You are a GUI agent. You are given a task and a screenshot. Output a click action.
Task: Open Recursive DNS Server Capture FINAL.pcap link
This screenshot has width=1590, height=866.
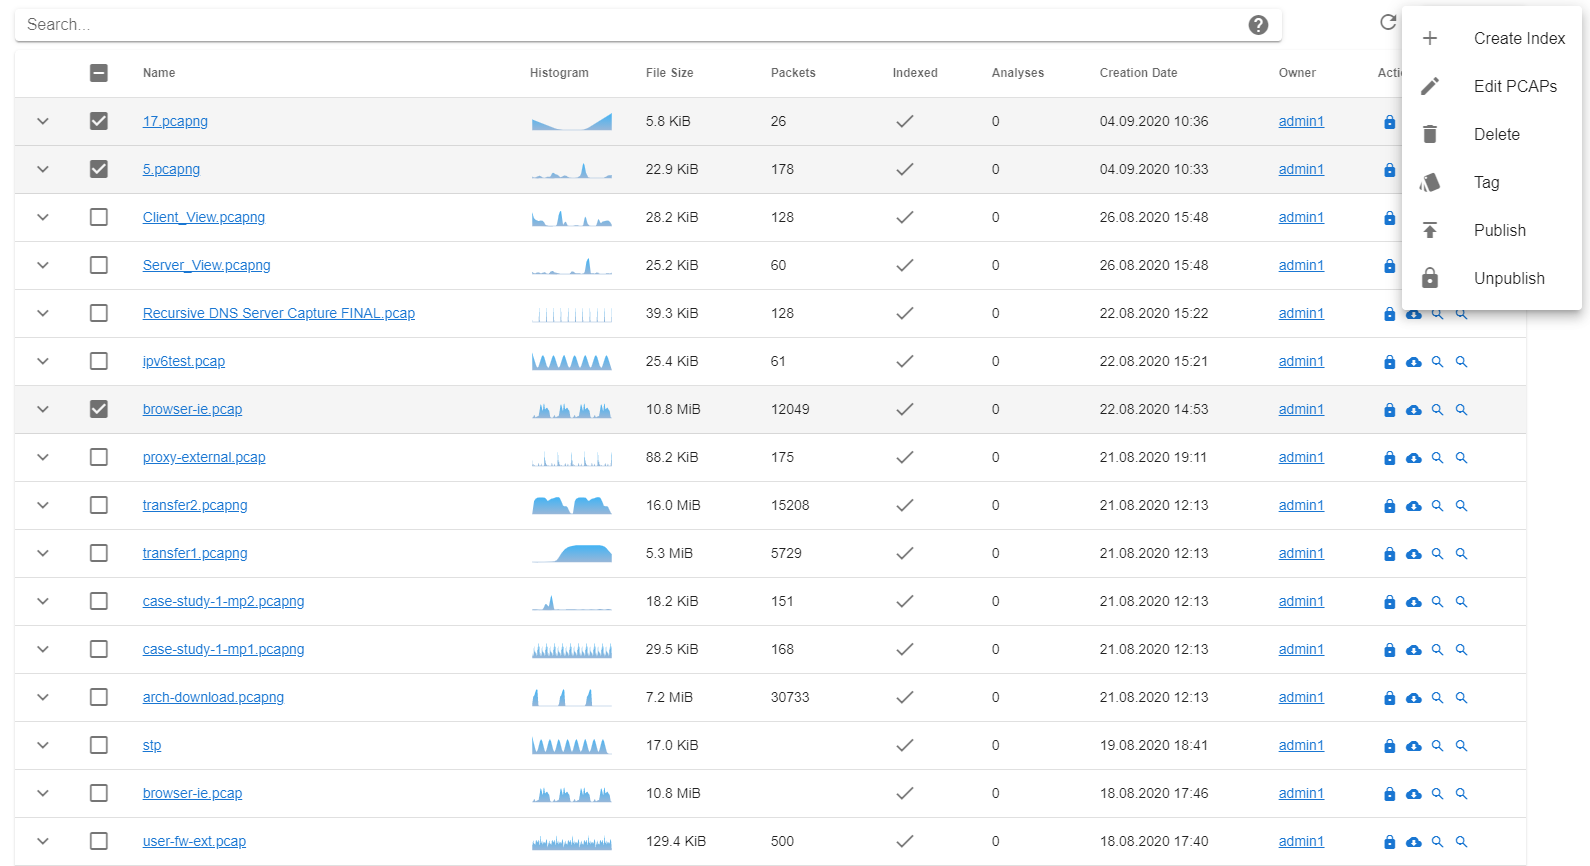pos(279,313)
